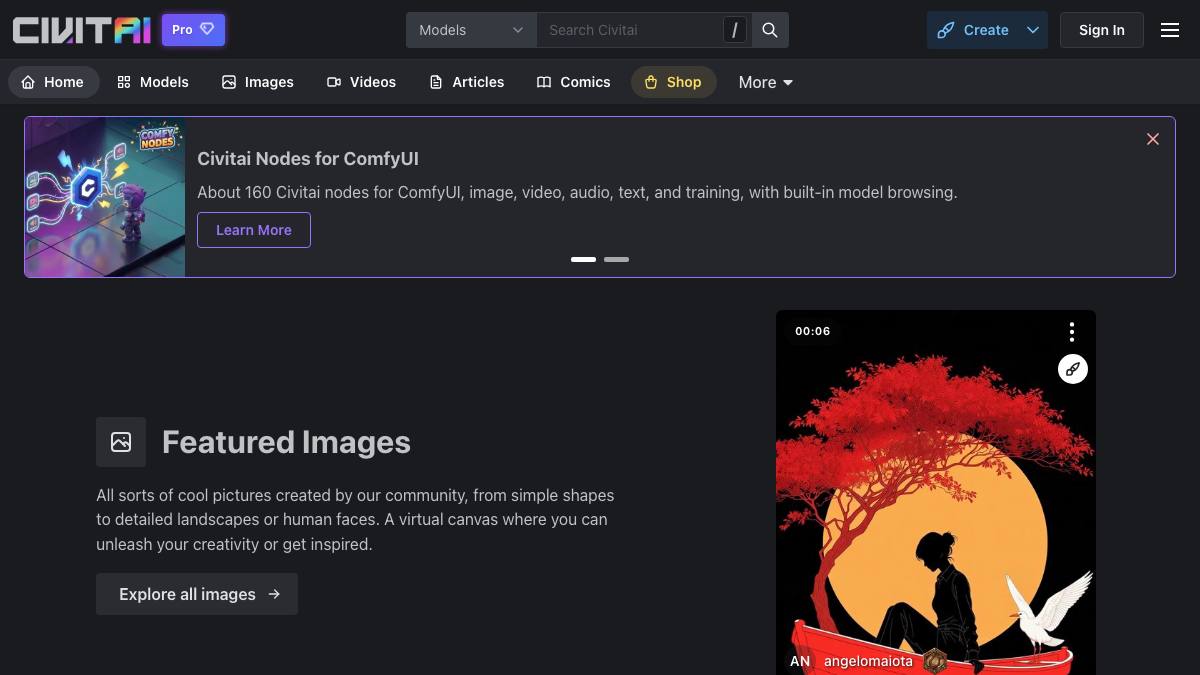Click the Pro diamond badge
The height and width of the screenshot is (675, 1200).
point(193,30)
